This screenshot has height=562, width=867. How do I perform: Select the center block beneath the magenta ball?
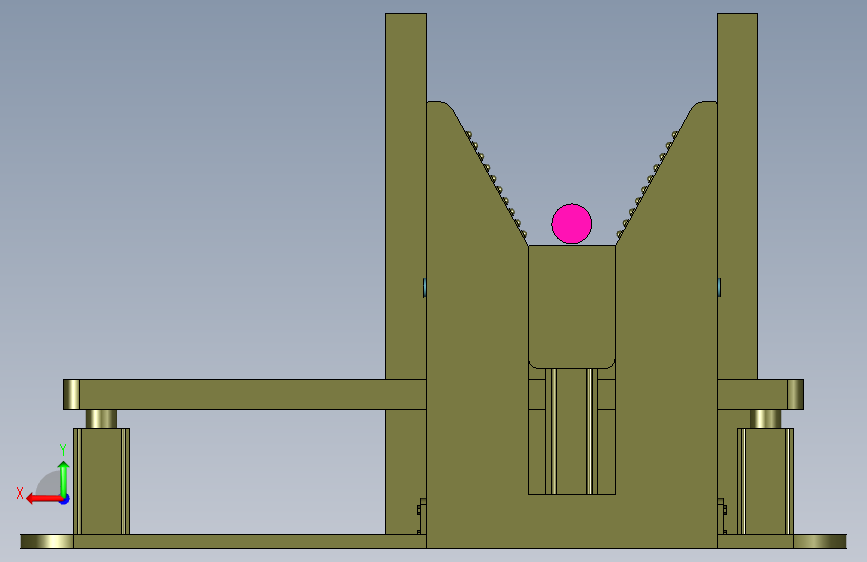(572, 306)
